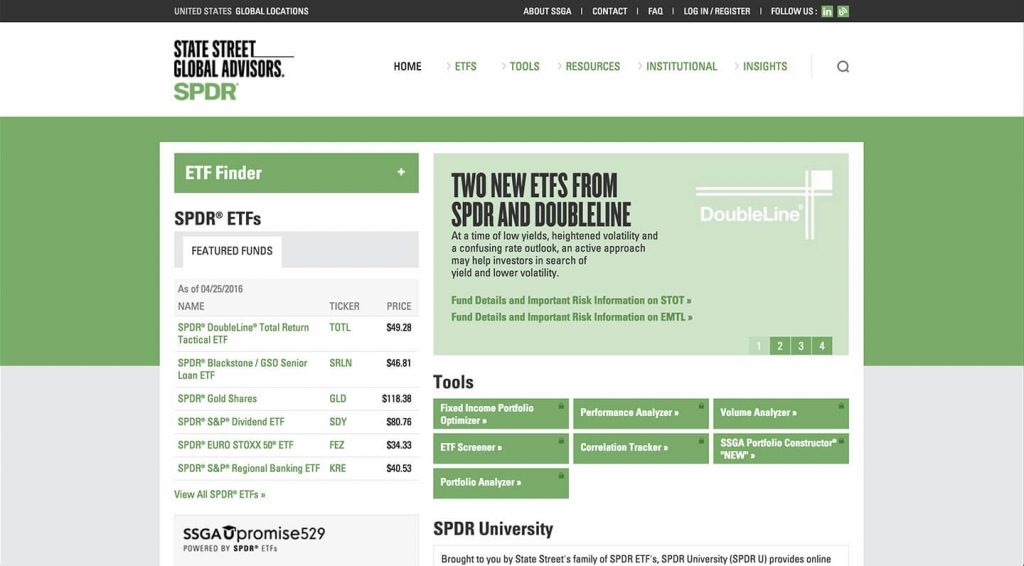Show carousel slide 4

click(x=822, y=346)
